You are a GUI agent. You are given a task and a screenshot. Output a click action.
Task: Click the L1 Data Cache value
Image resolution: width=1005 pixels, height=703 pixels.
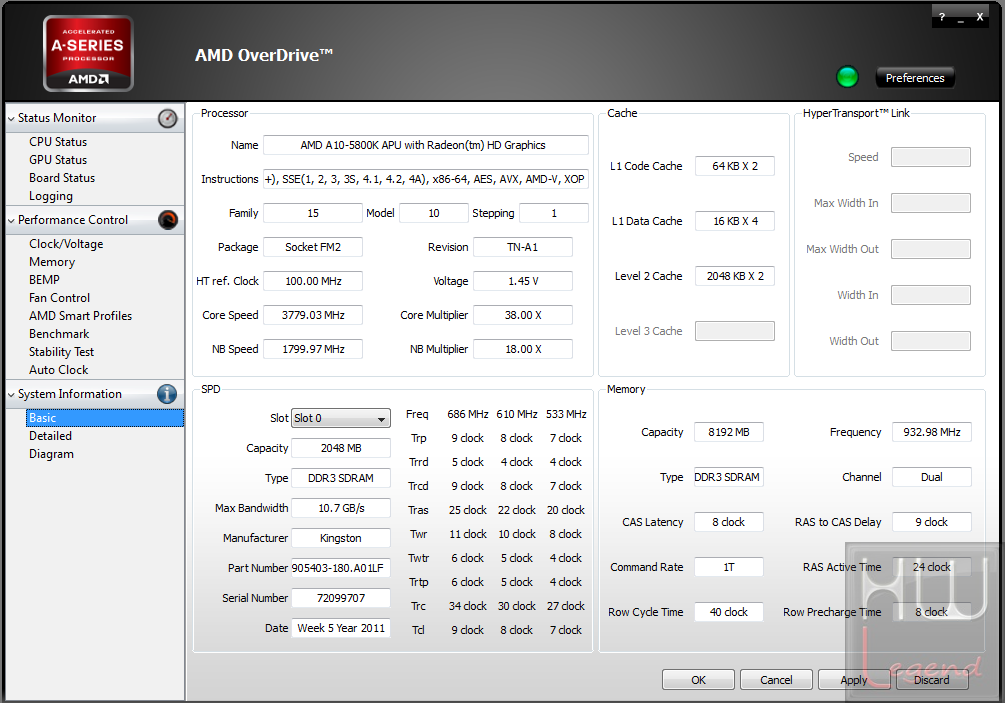[x=735, y=221]
